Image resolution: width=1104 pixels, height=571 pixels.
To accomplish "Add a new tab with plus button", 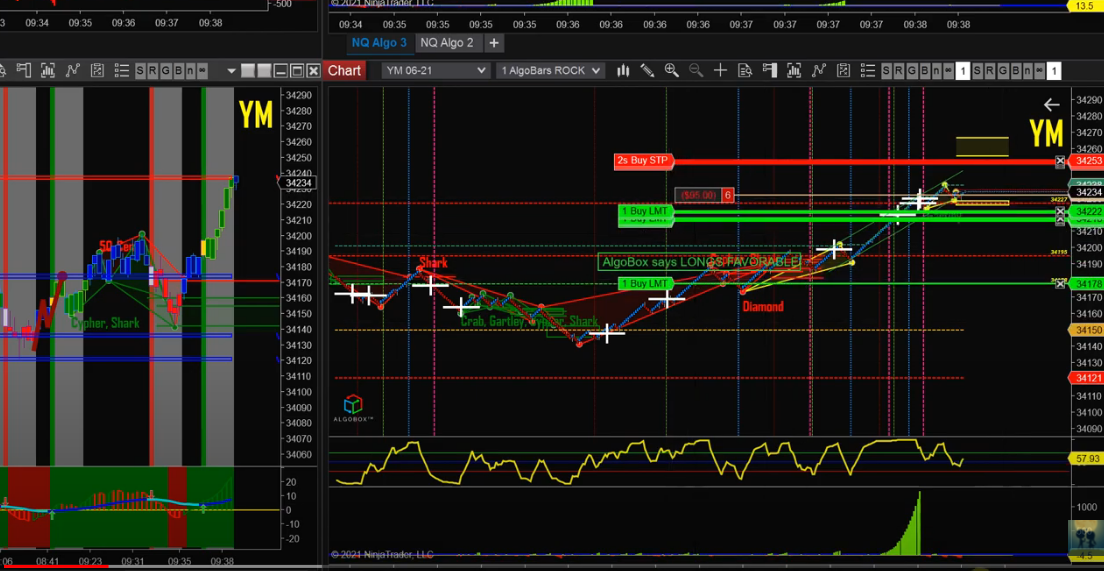I will (x=494, y=43).
